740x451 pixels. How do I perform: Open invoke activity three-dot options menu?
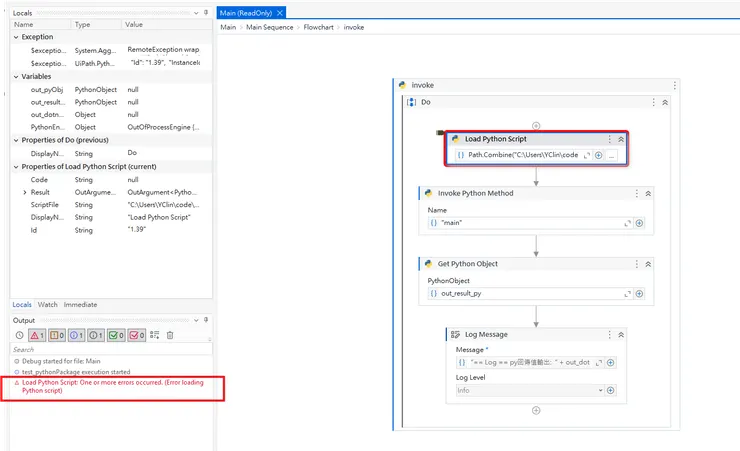(x=675, y=85)
